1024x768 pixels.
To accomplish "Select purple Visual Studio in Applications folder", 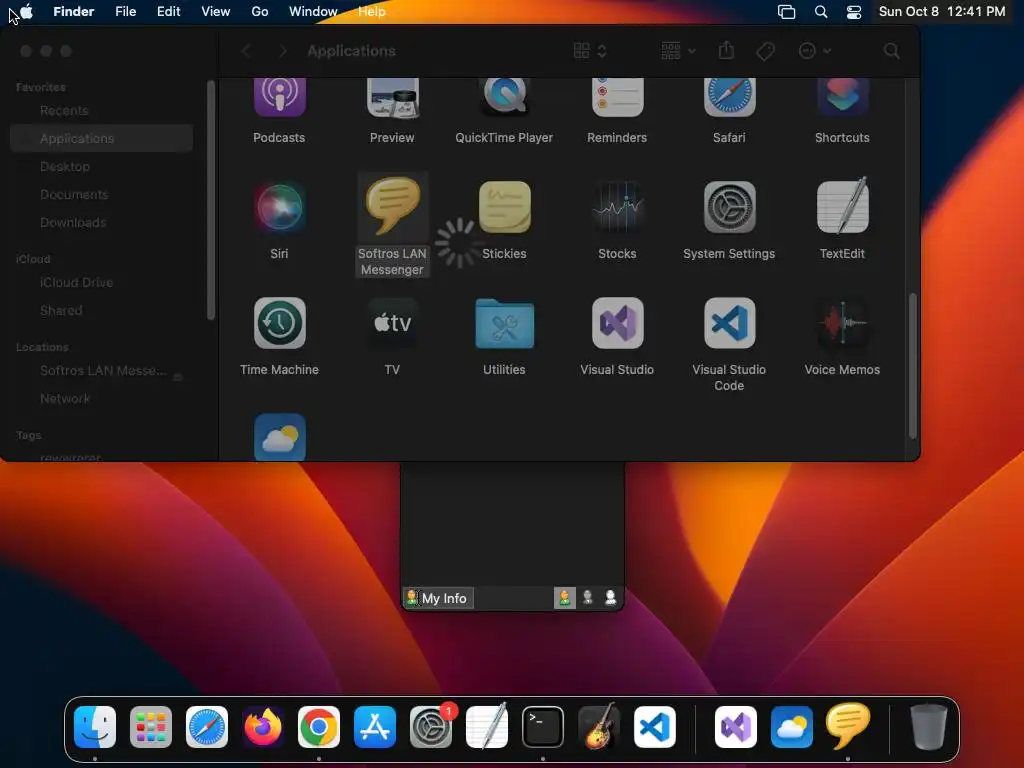I will 617,323.
